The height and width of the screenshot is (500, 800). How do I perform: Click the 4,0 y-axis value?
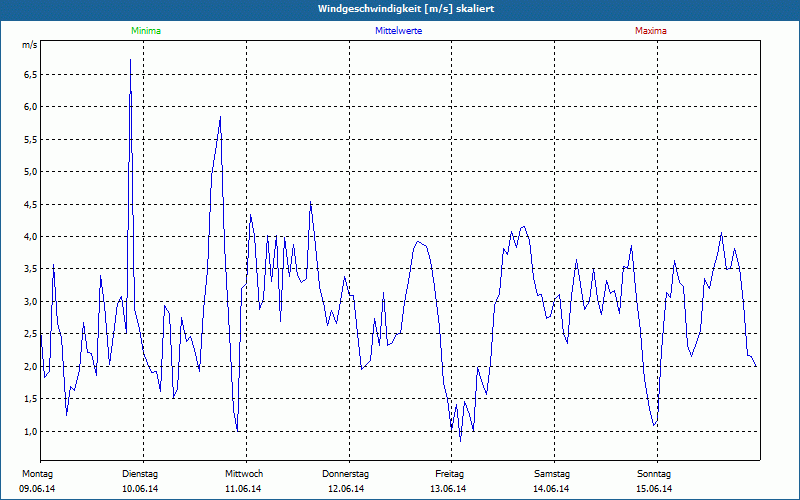31,237
